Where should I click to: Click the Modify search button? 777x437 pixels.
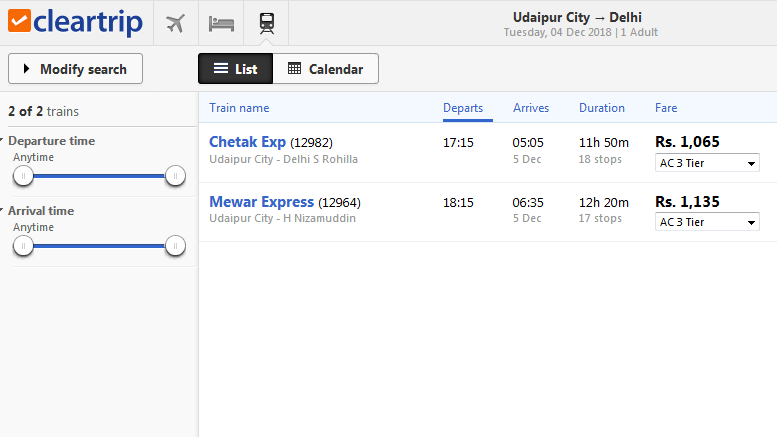[75, 69]
